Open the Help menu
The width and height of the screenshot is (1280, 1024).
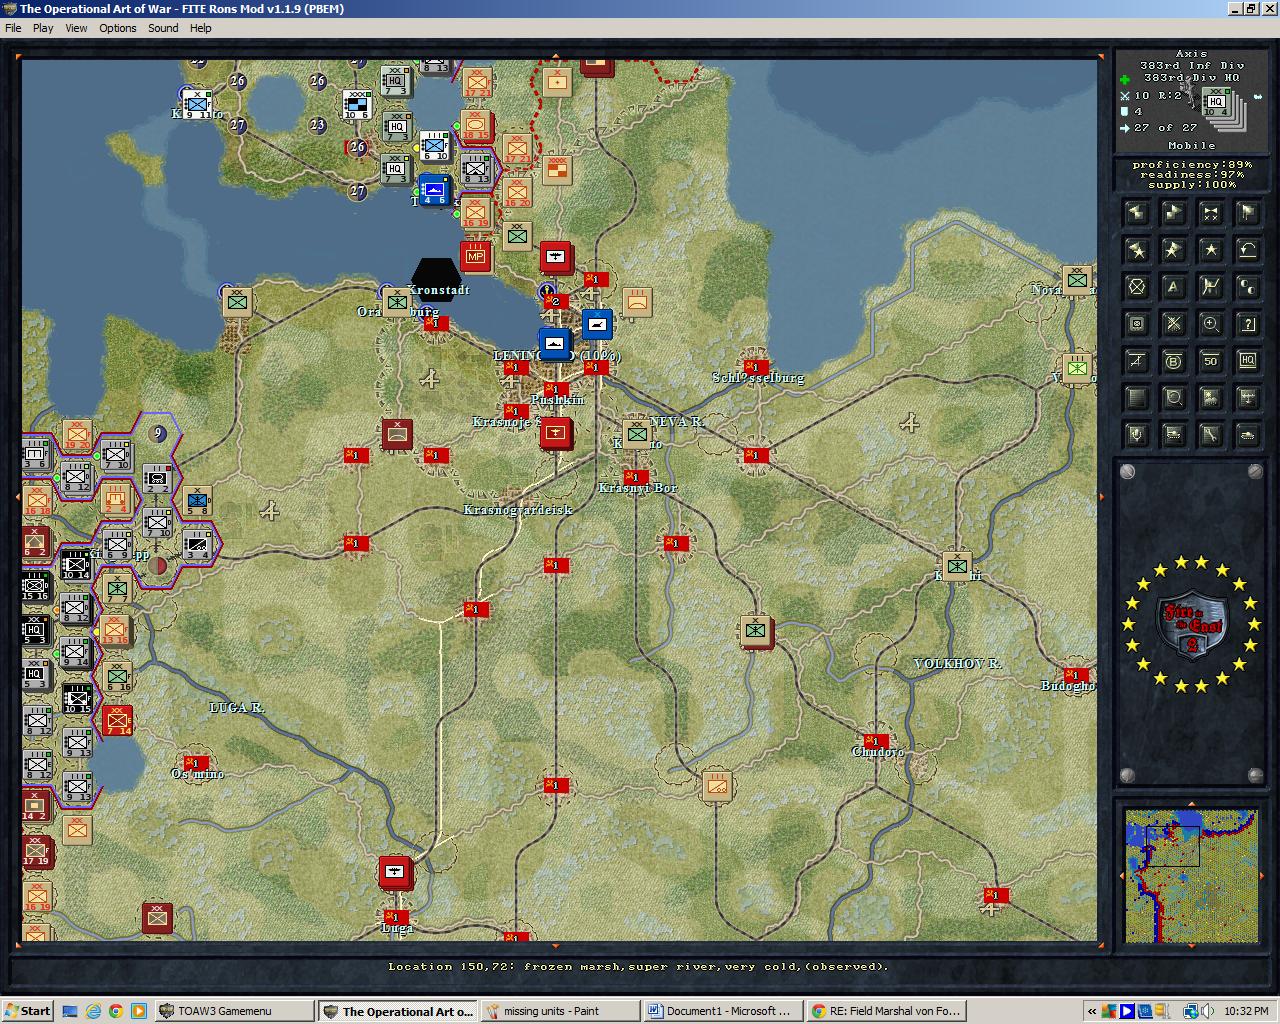(x=201, y=28)
